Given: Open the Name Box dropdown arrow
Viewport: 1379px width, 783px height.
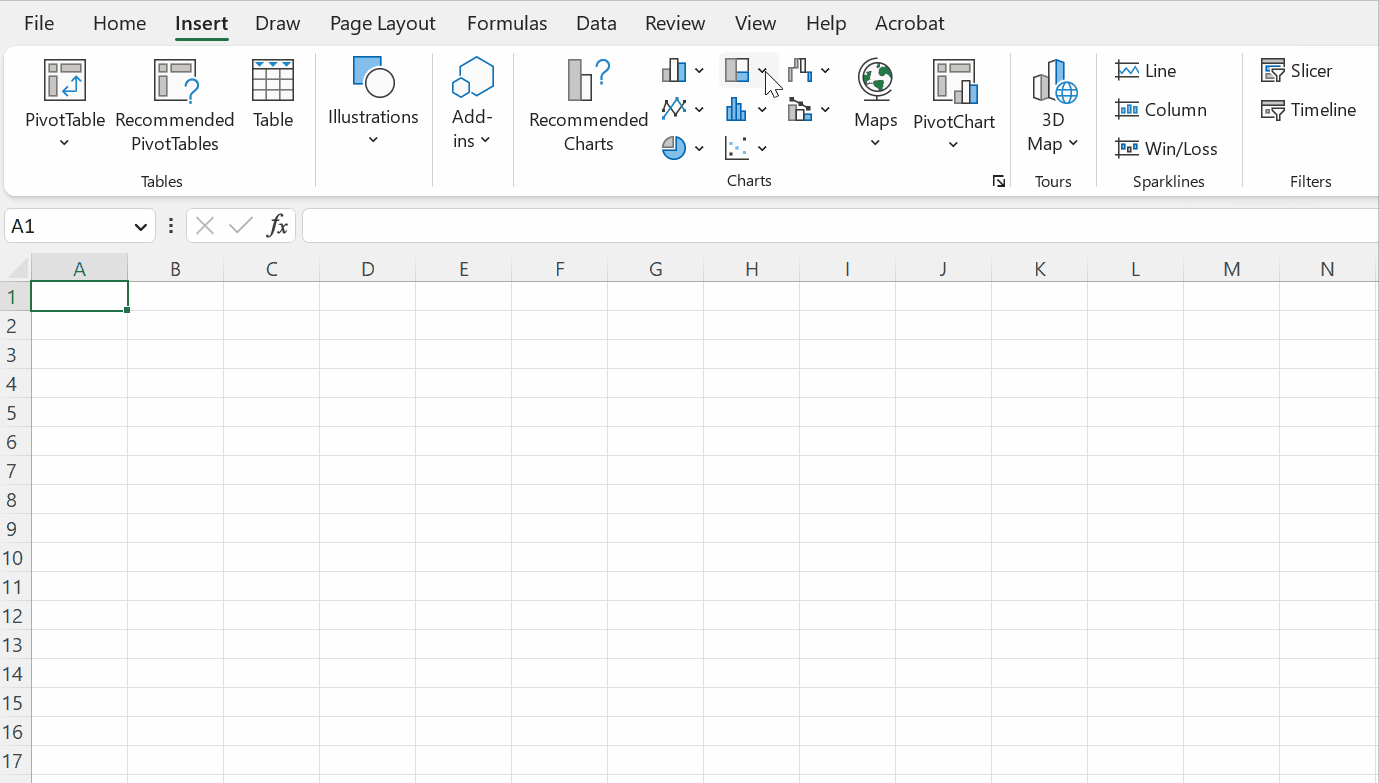Looking at the screenshot, I should 140,227.
